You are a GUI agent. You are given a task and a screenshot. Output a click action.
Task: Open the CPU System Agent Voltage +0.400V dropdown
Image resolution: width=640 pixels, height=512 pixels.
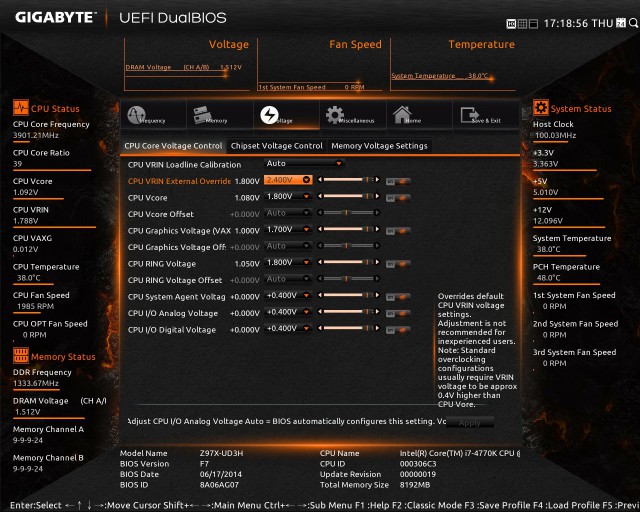[288, 295]
